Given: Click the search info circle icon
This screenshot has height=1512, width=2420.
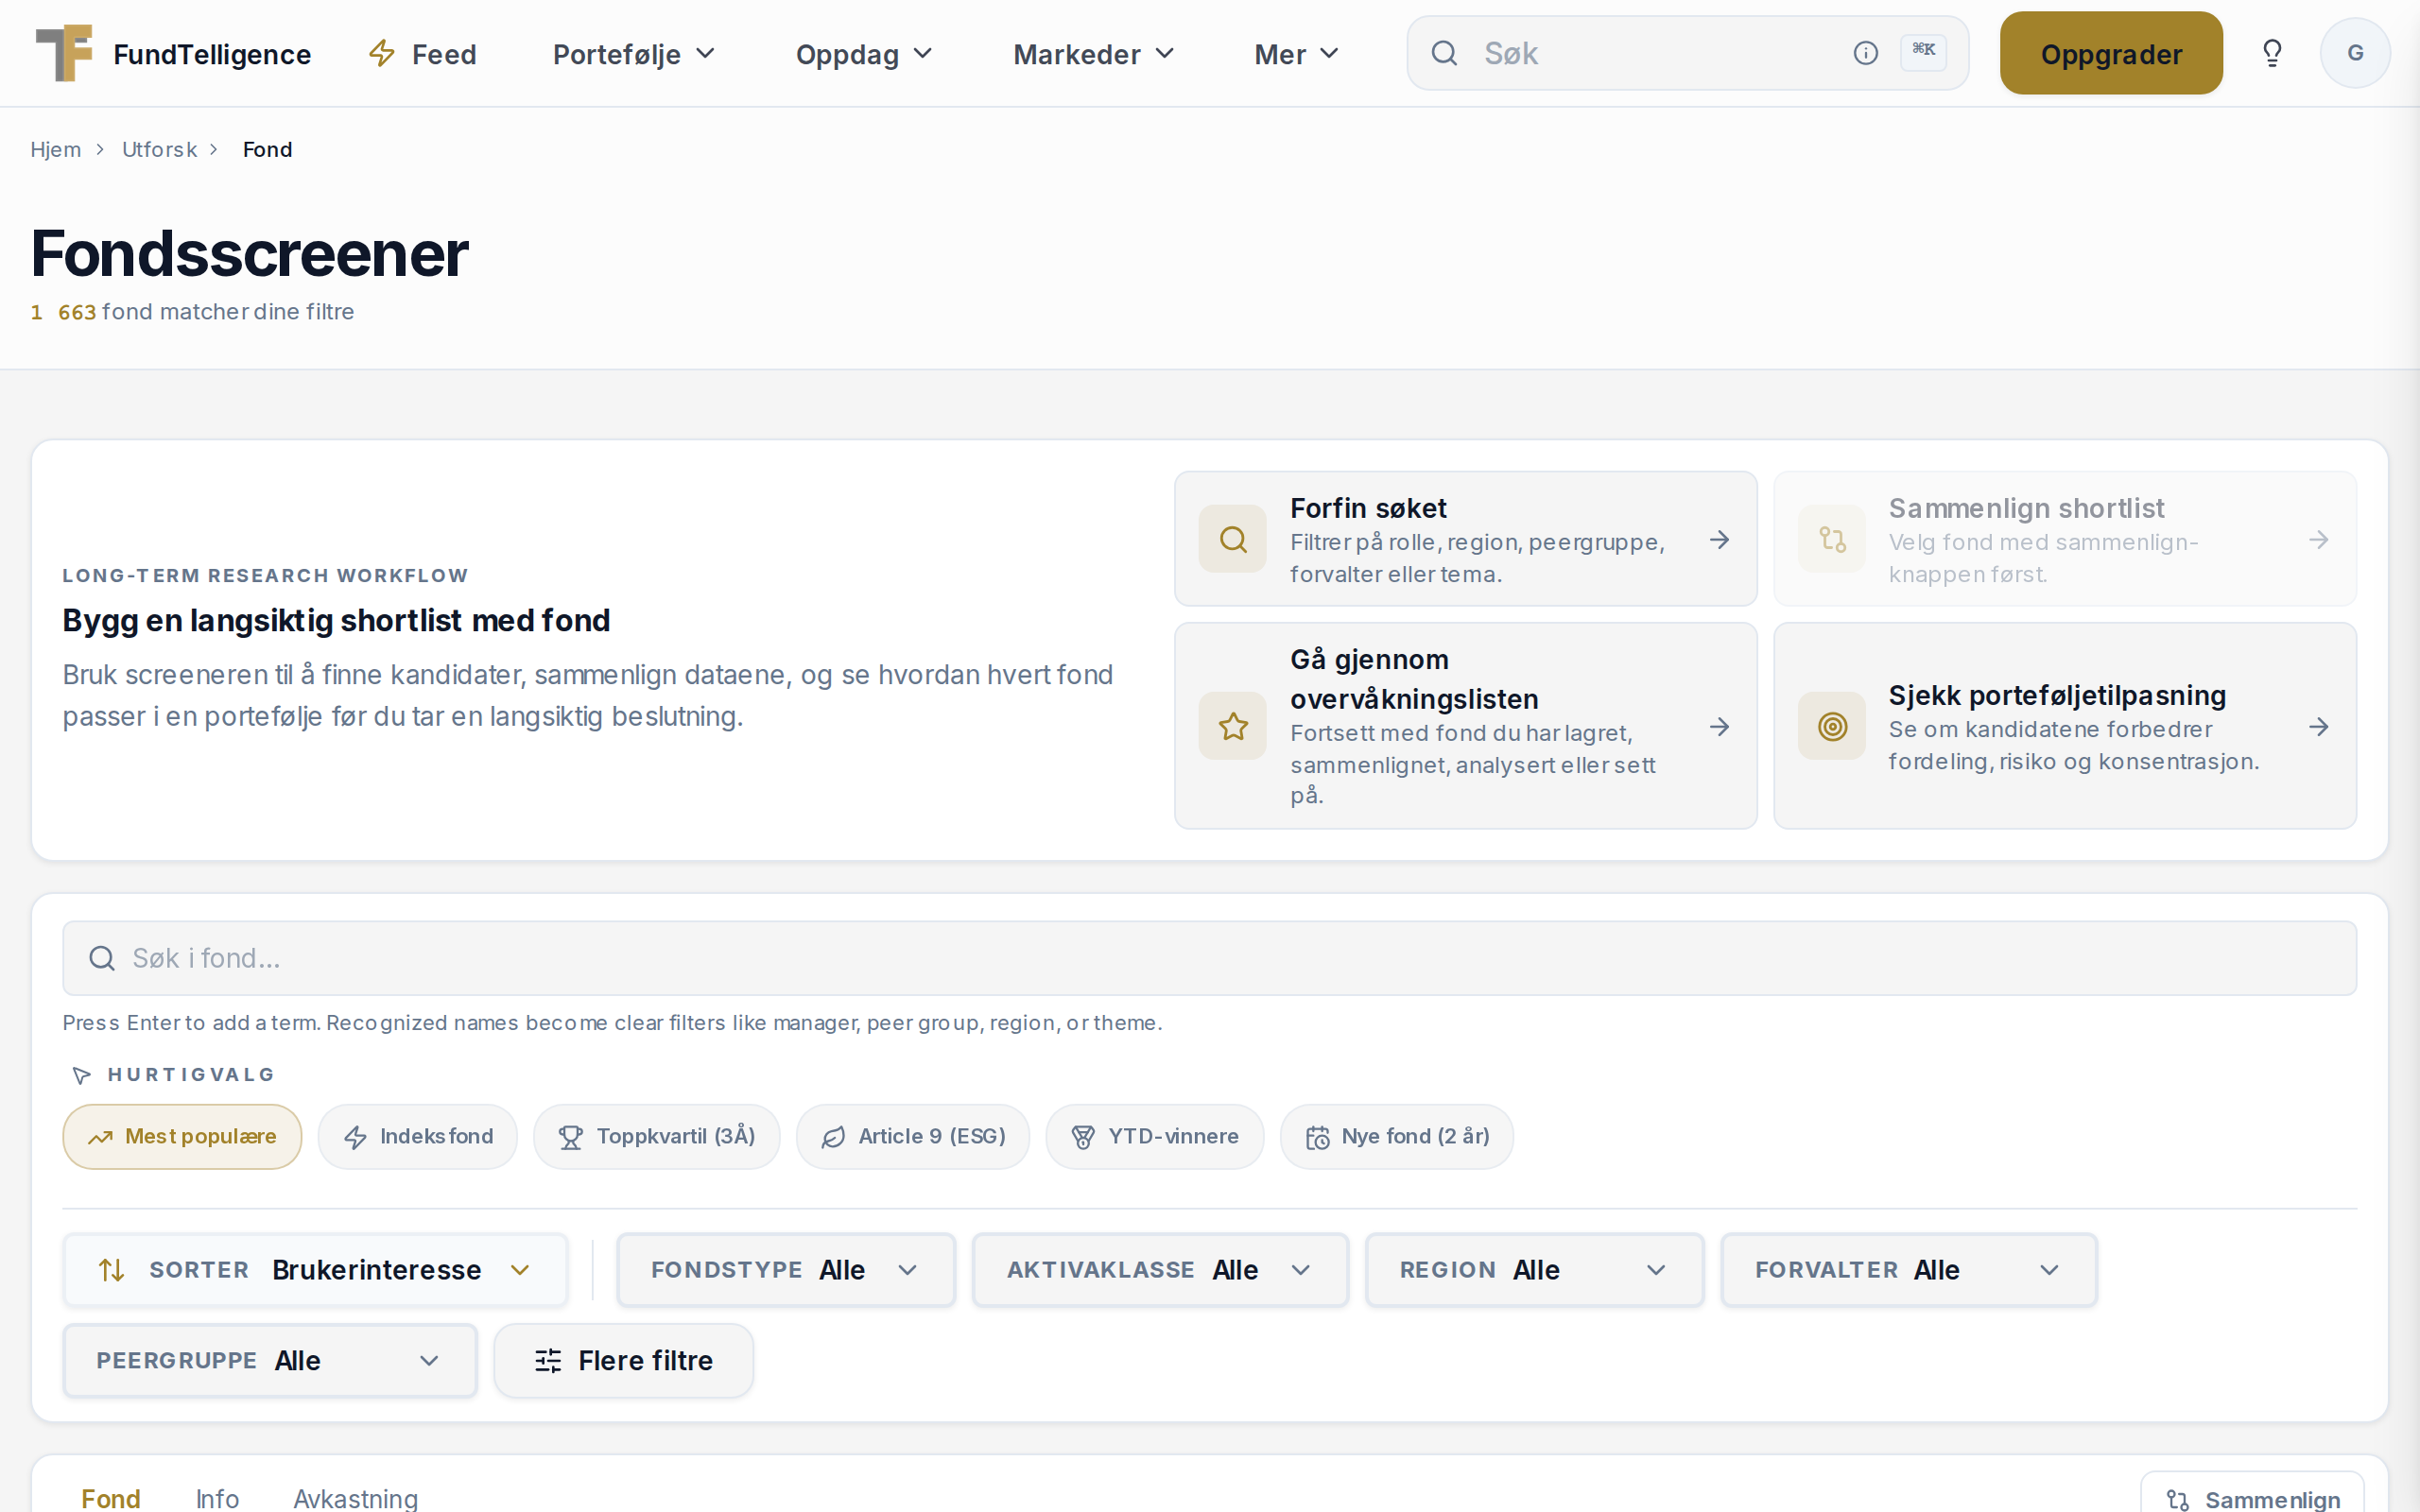Looking at the screenshot, I should pos(1865,53).
